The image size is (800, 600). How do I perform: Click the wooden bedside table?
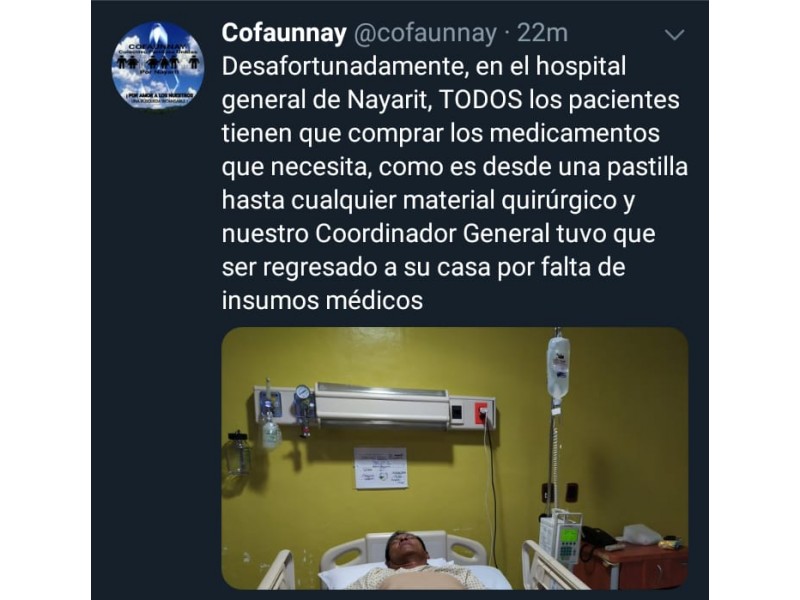[632, 565]
